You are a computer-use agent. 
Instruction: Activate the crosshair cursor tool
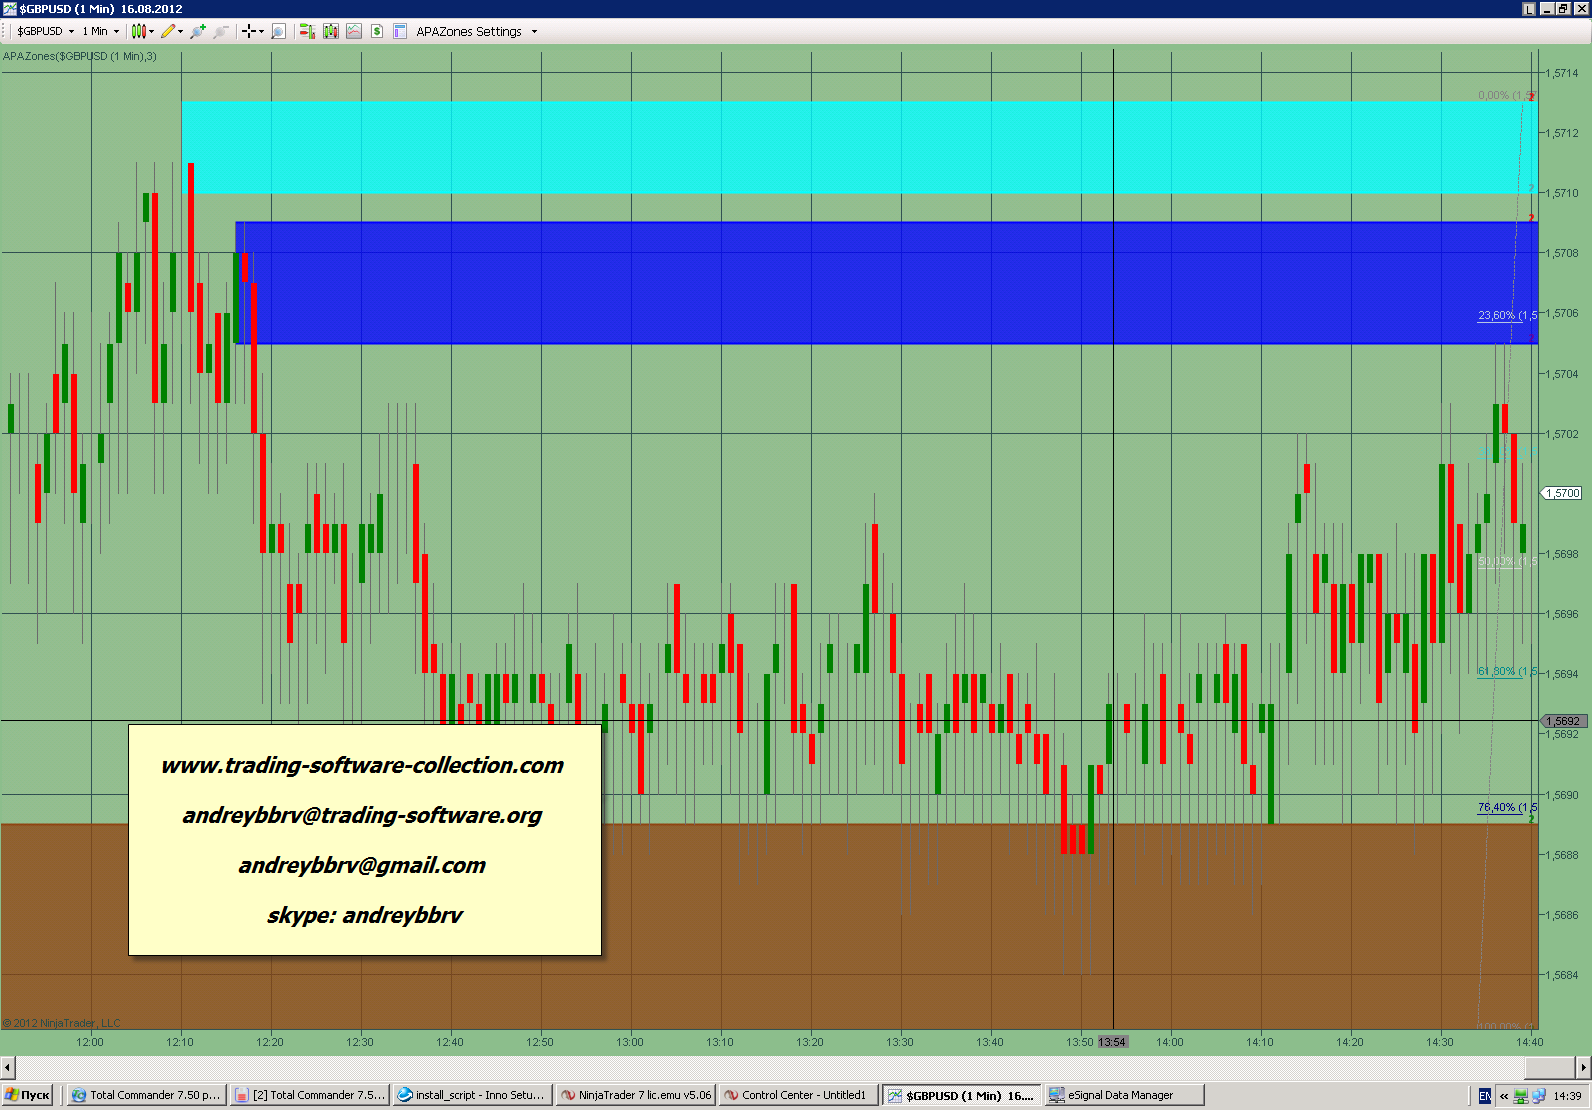249,32
